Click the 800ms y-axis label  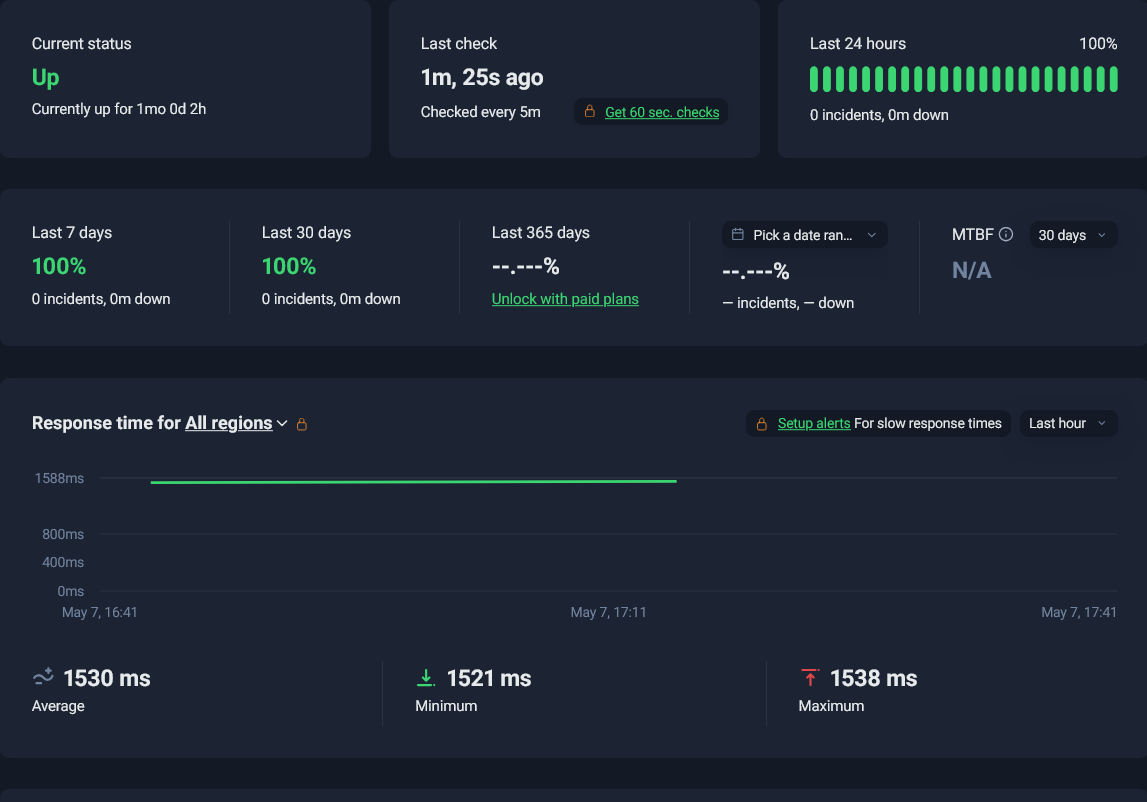(x=63, y=534)
